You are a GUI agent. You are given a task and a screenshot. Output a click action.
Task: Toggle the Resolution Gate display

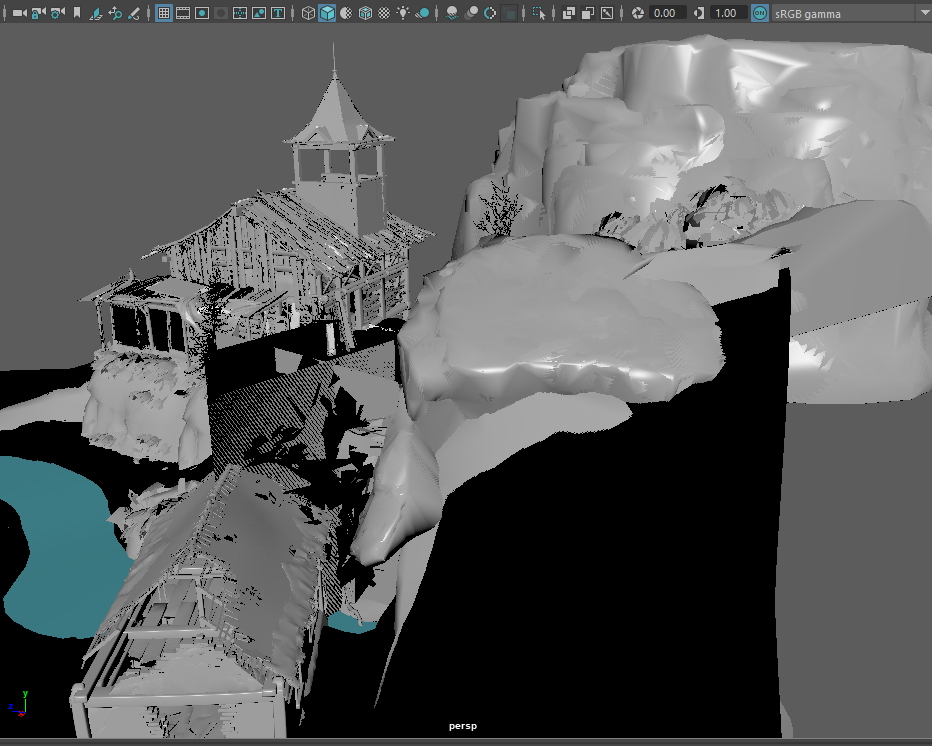[202, 13]
